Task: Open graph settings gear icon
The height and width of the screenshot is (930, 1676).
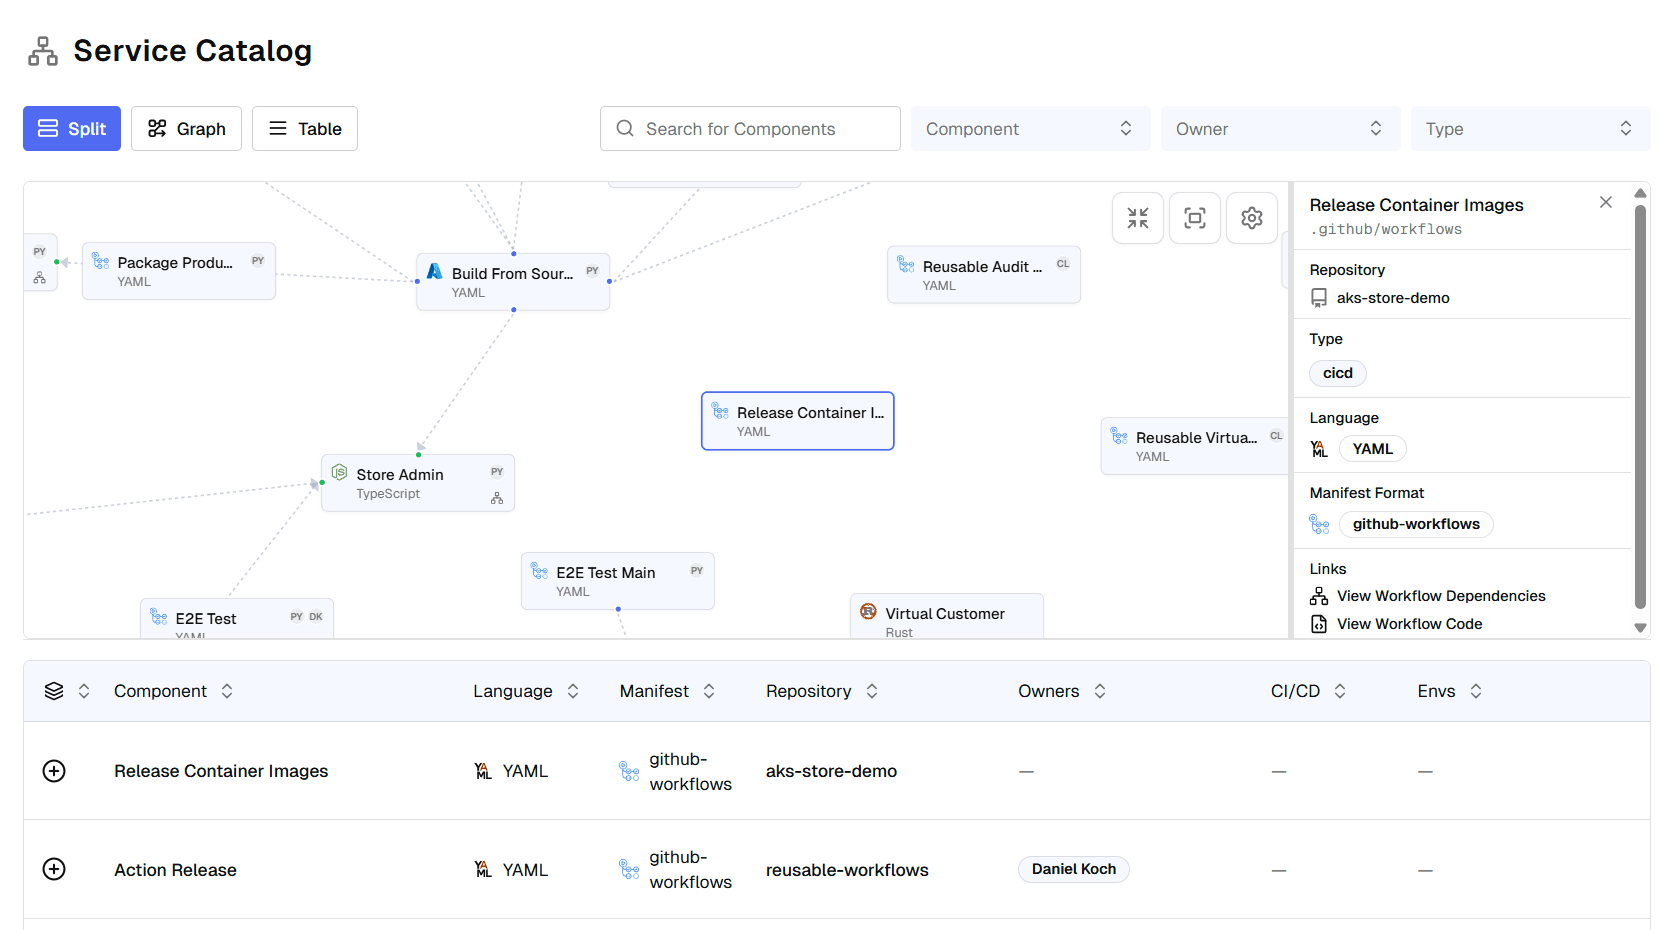Action: coord(1252,218)
